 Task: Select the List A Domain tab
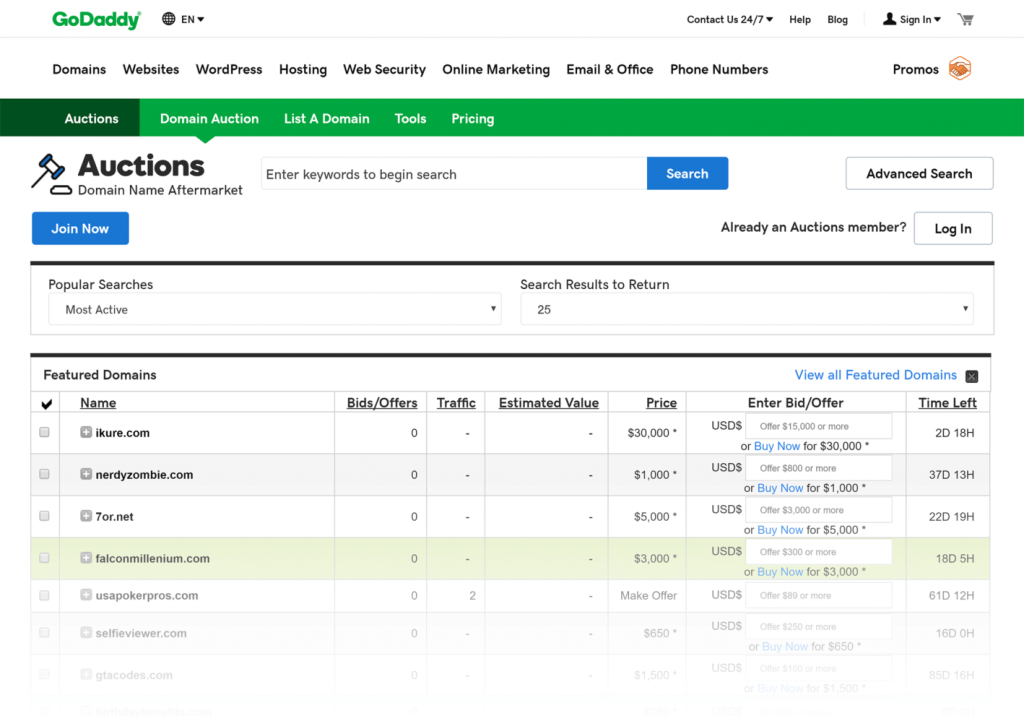[327, 118]
